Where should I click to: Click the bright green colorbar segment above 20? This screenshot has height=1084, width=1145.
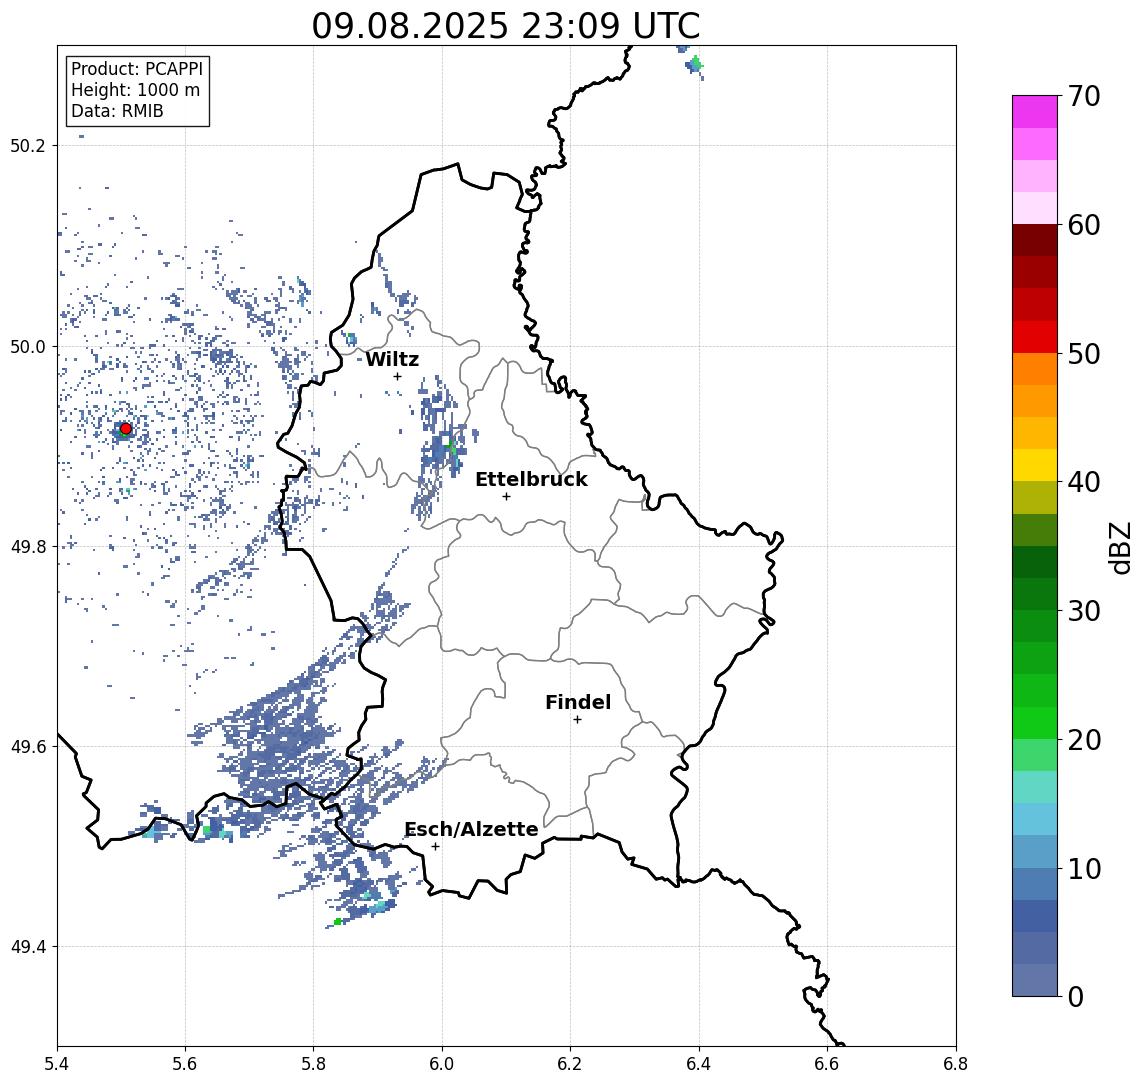coord(1035,722)
